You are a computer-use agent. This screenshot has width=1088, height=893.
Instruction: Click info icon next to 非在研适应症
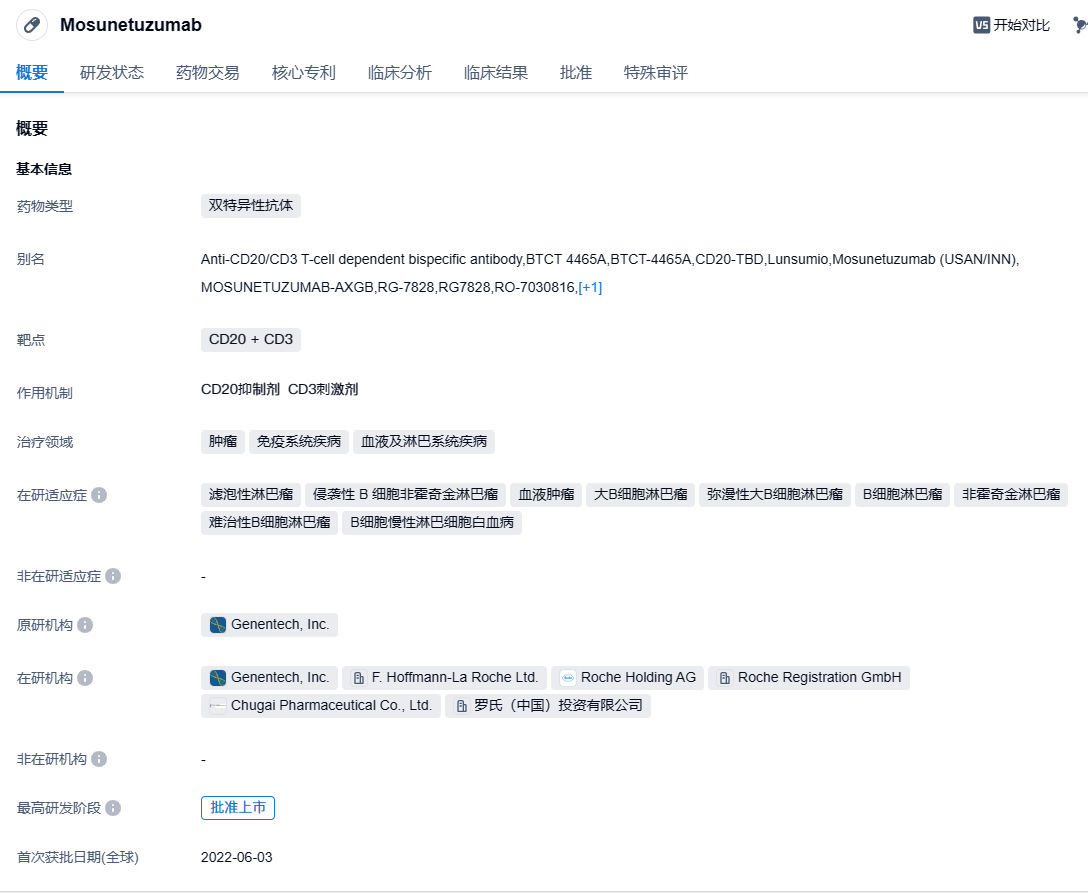pyautogui.click(x=113, y=576)
